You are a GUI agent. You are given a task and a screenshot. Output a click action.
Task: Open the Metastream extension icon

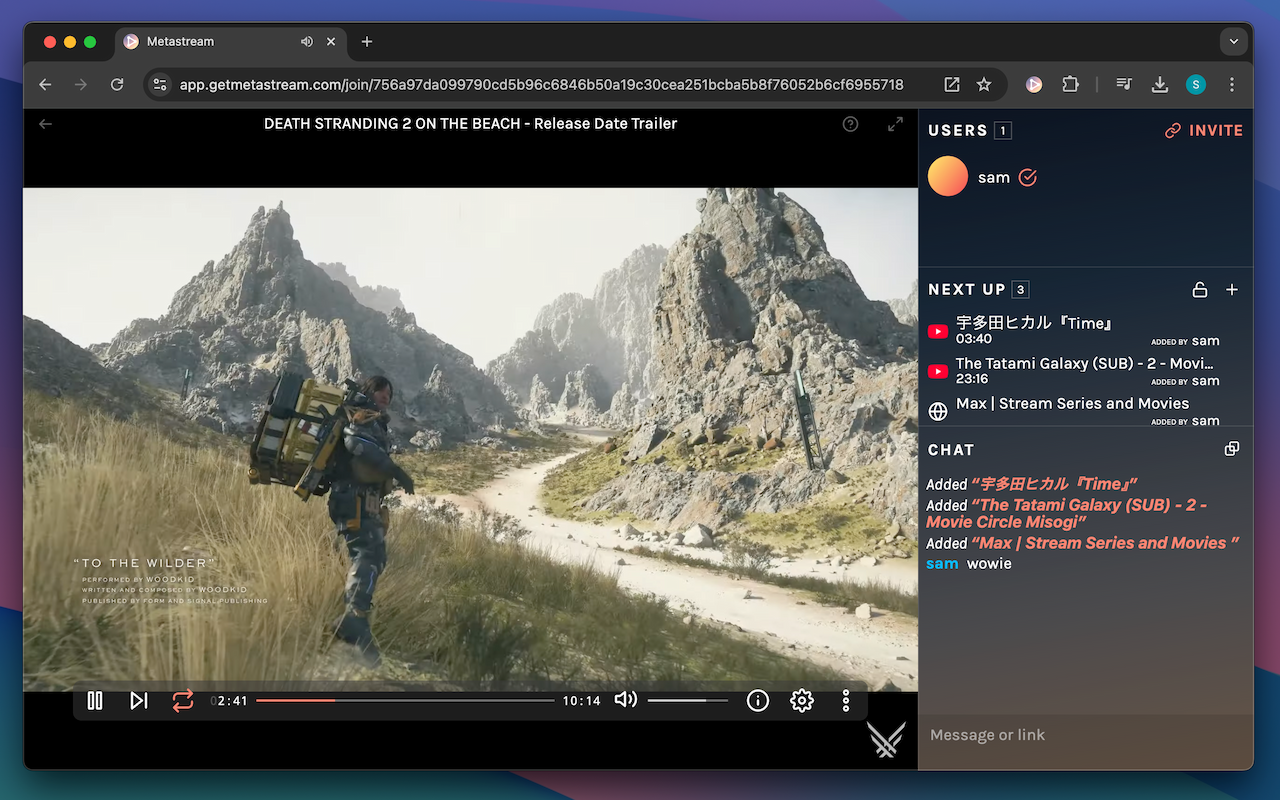pos(1034,85)
